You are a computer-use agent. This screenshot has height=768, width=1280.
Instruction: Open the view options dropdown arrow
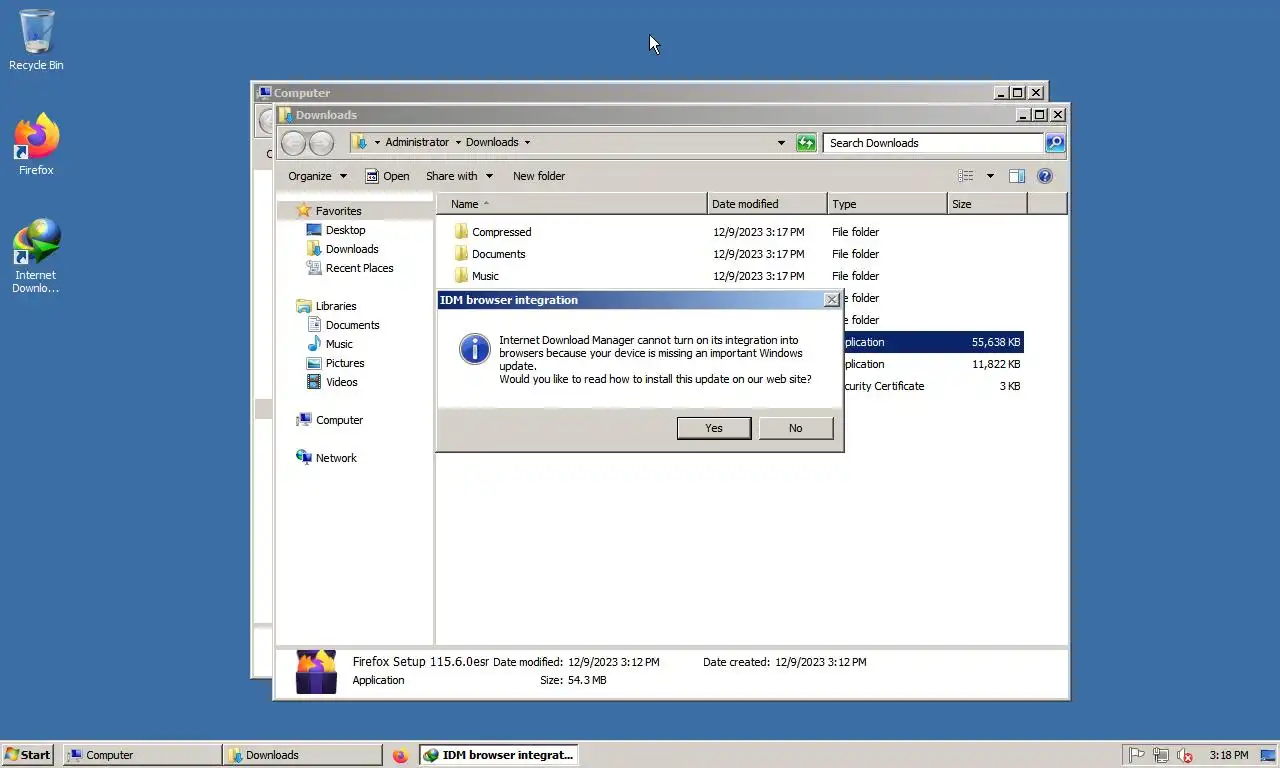[990, 176]
